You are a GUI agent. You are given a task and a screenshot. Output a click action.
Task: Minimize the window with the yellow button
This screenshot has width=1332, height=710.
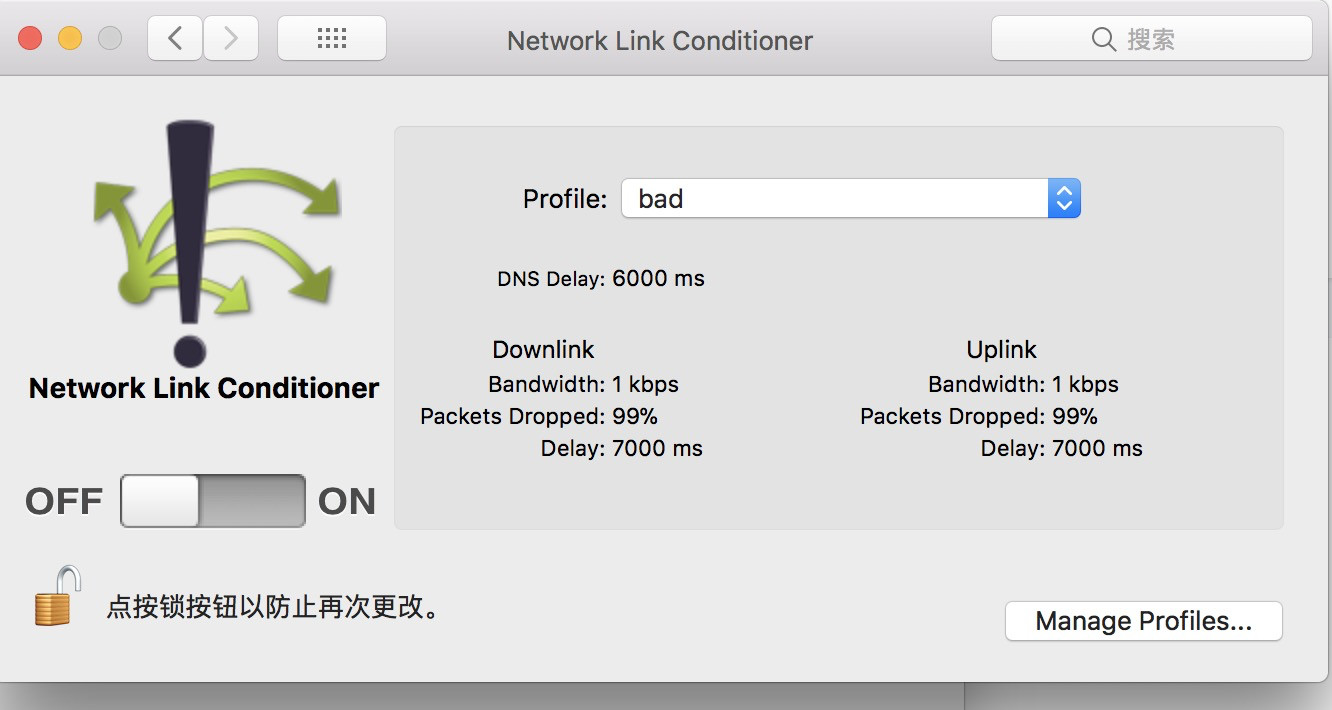point(70,39)
